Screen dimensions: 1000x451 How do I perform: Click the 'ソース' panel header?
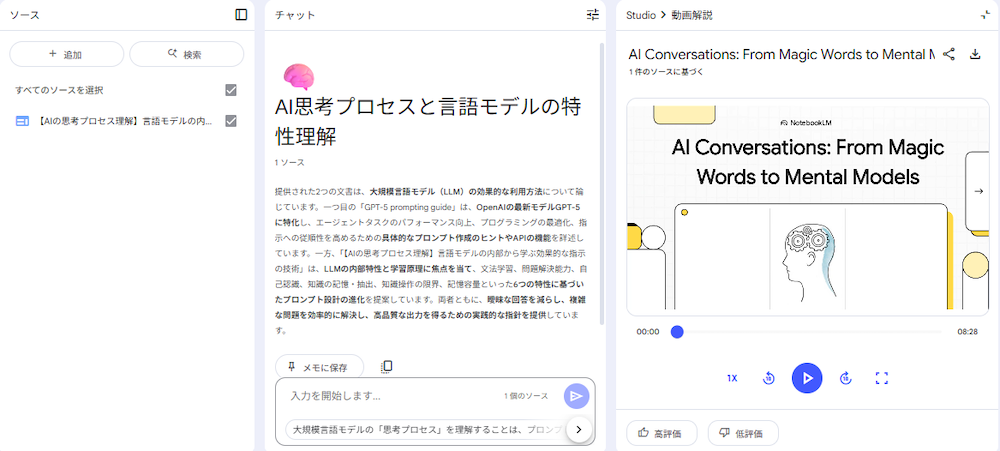point(25,15)
